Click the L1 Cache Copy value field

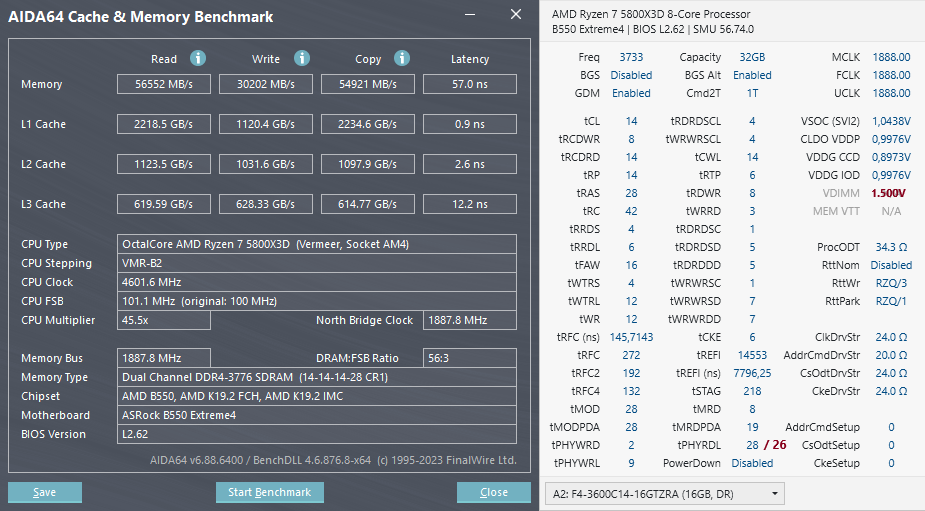tap(368, 124)
